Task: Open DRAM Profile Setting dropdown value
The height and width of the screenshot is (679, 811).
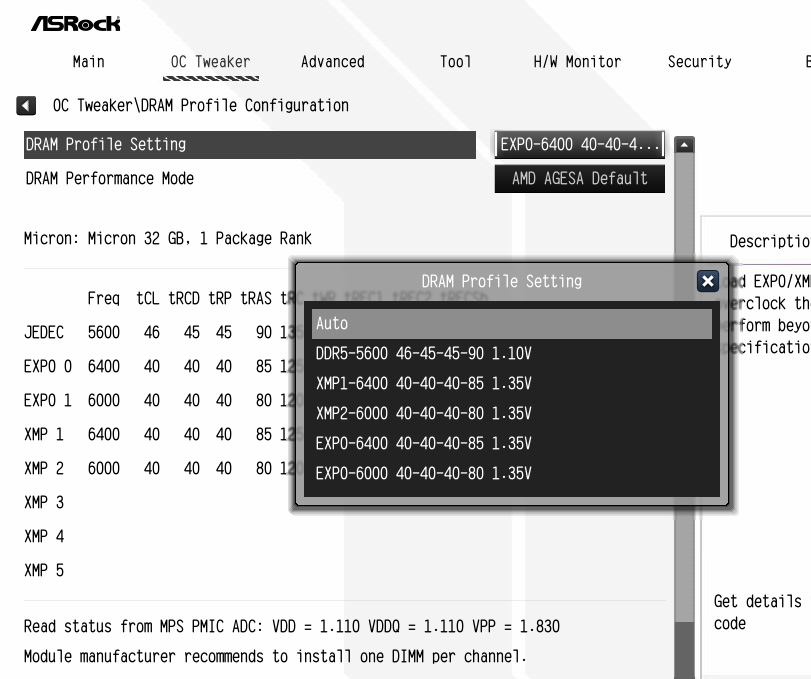Action: pyautogui.click(x=579, y=144)
